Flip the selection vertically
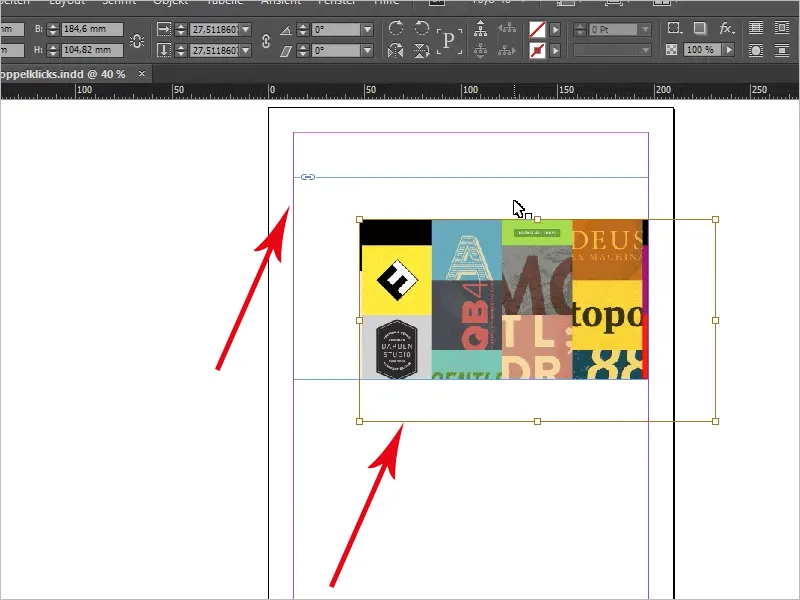The width and height of the screenshot is (800, 600). pyautogui.click(x=421, y=51)
